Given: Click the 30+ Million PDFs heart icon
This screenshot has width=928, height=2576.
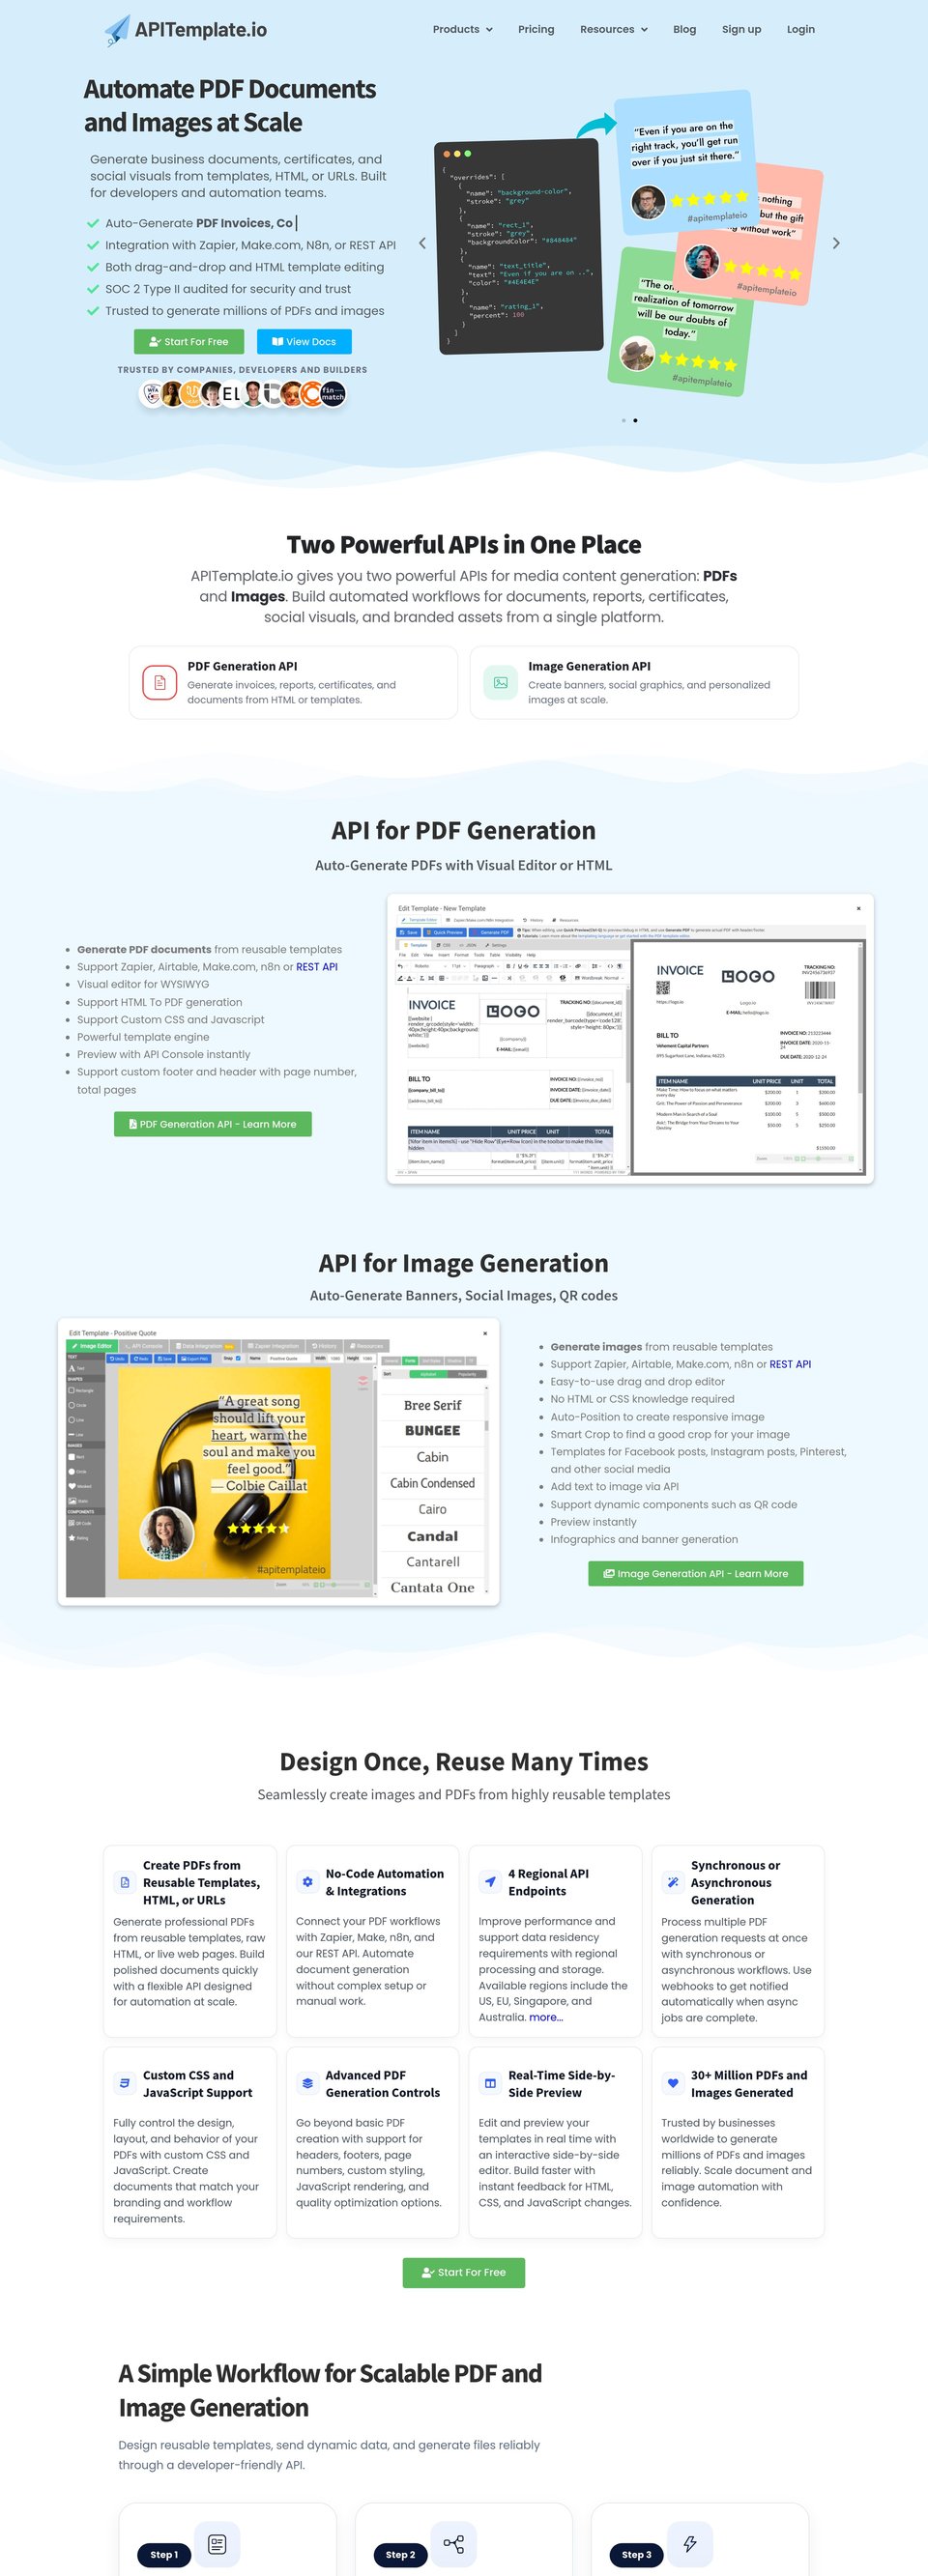Looking at the screenshot, I should point(673,2084).
